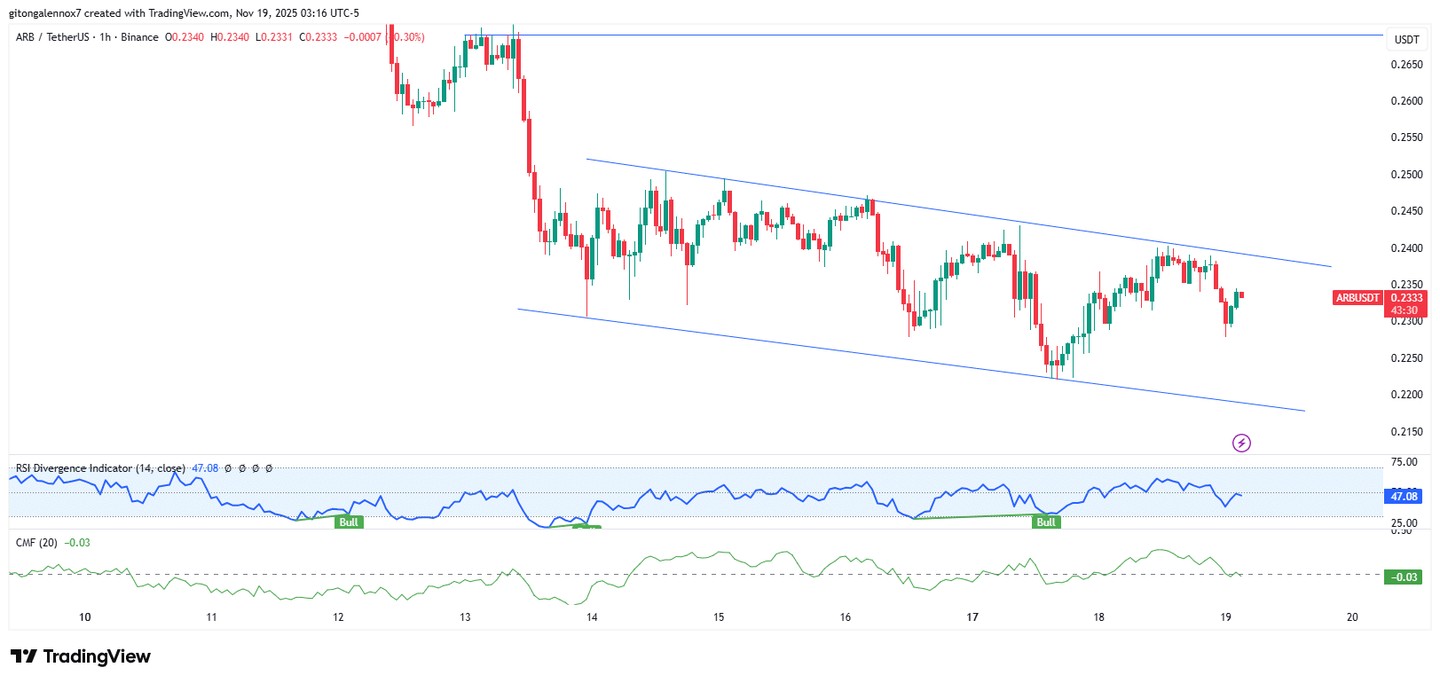The image size is (1440, 683).
Task: Click the left Bull divergence label on RSI
Action: (x=350, y=522)
